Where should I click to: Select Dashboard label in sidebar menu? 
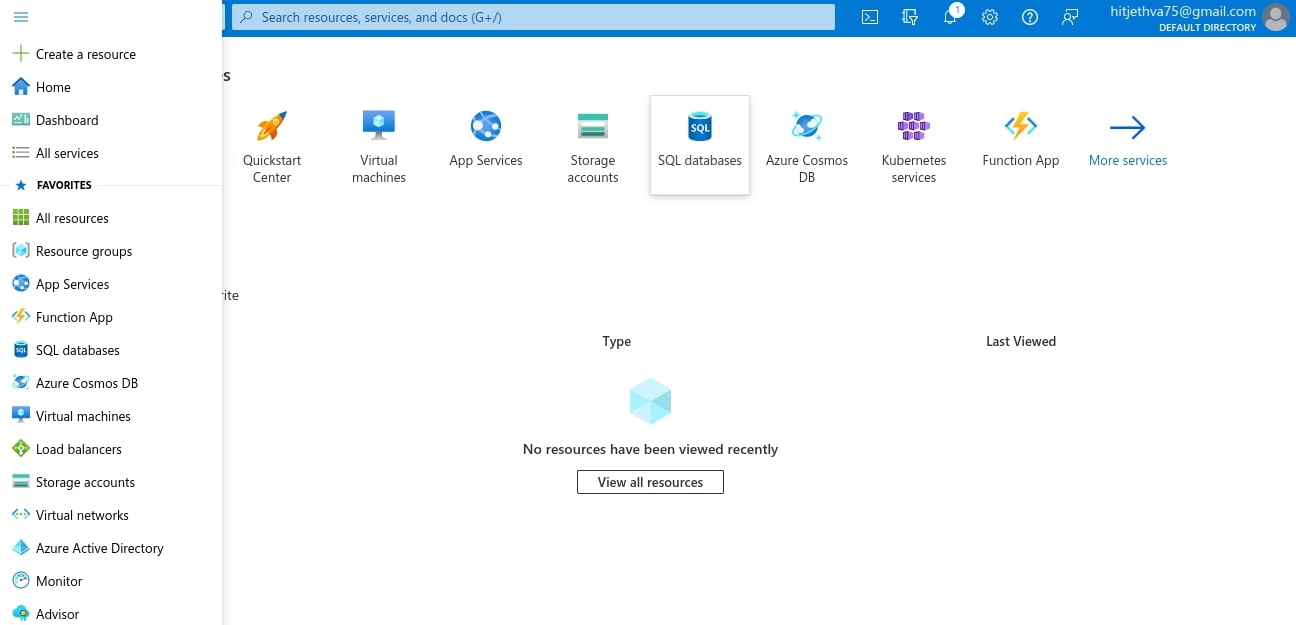click(x=67, y=120)
